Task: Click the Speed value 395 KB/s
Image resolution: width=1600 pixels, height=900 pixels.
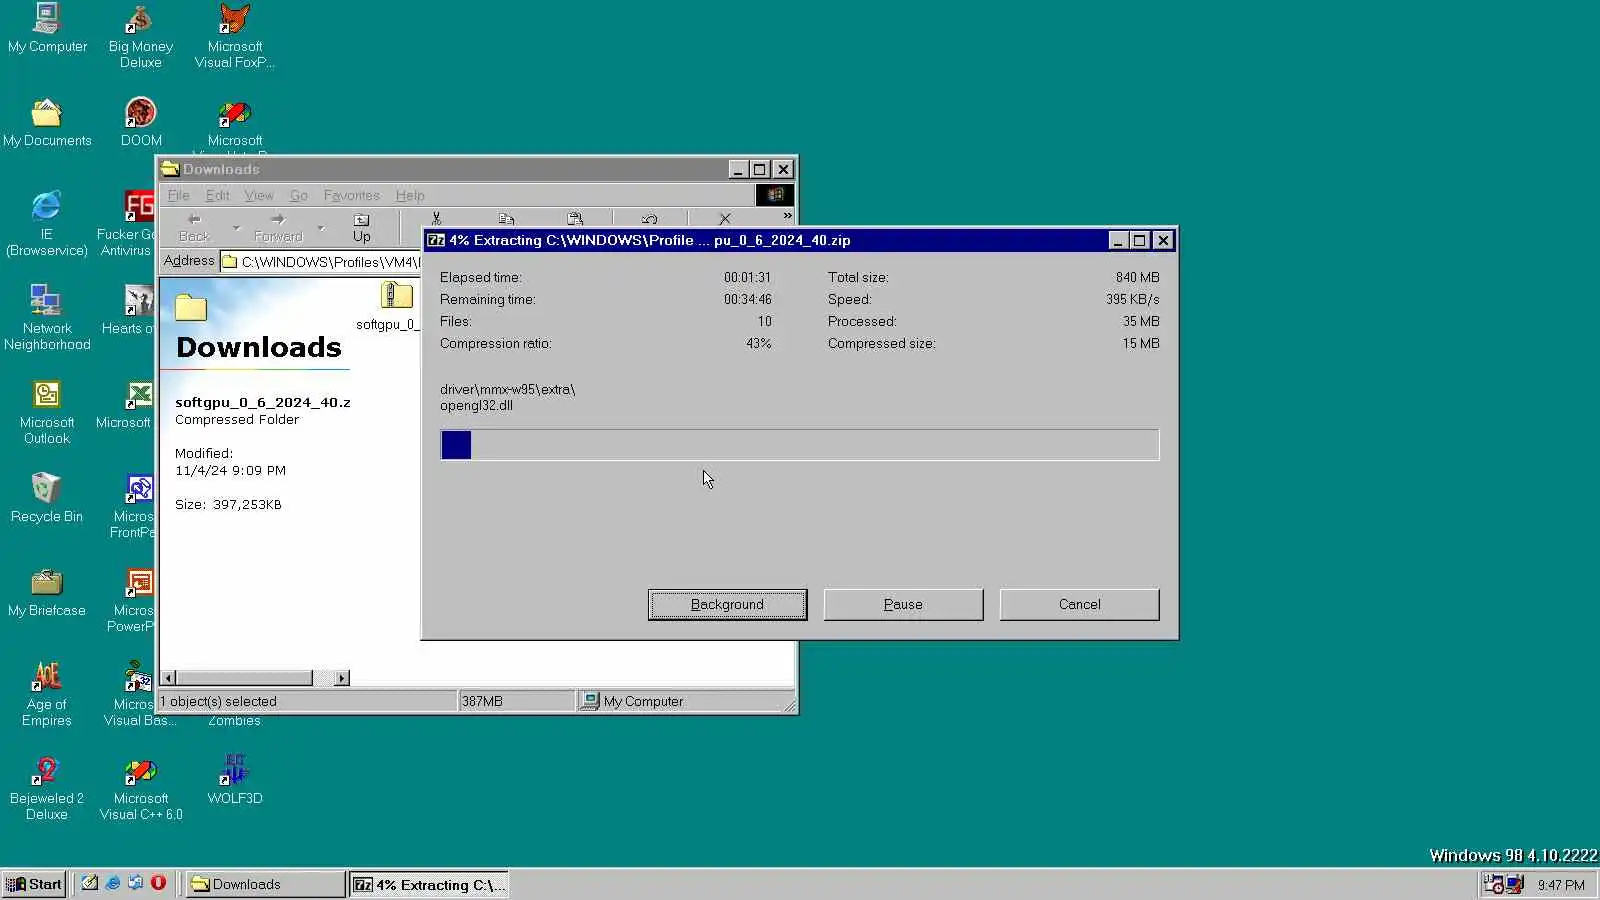Action: (1132, 299)
